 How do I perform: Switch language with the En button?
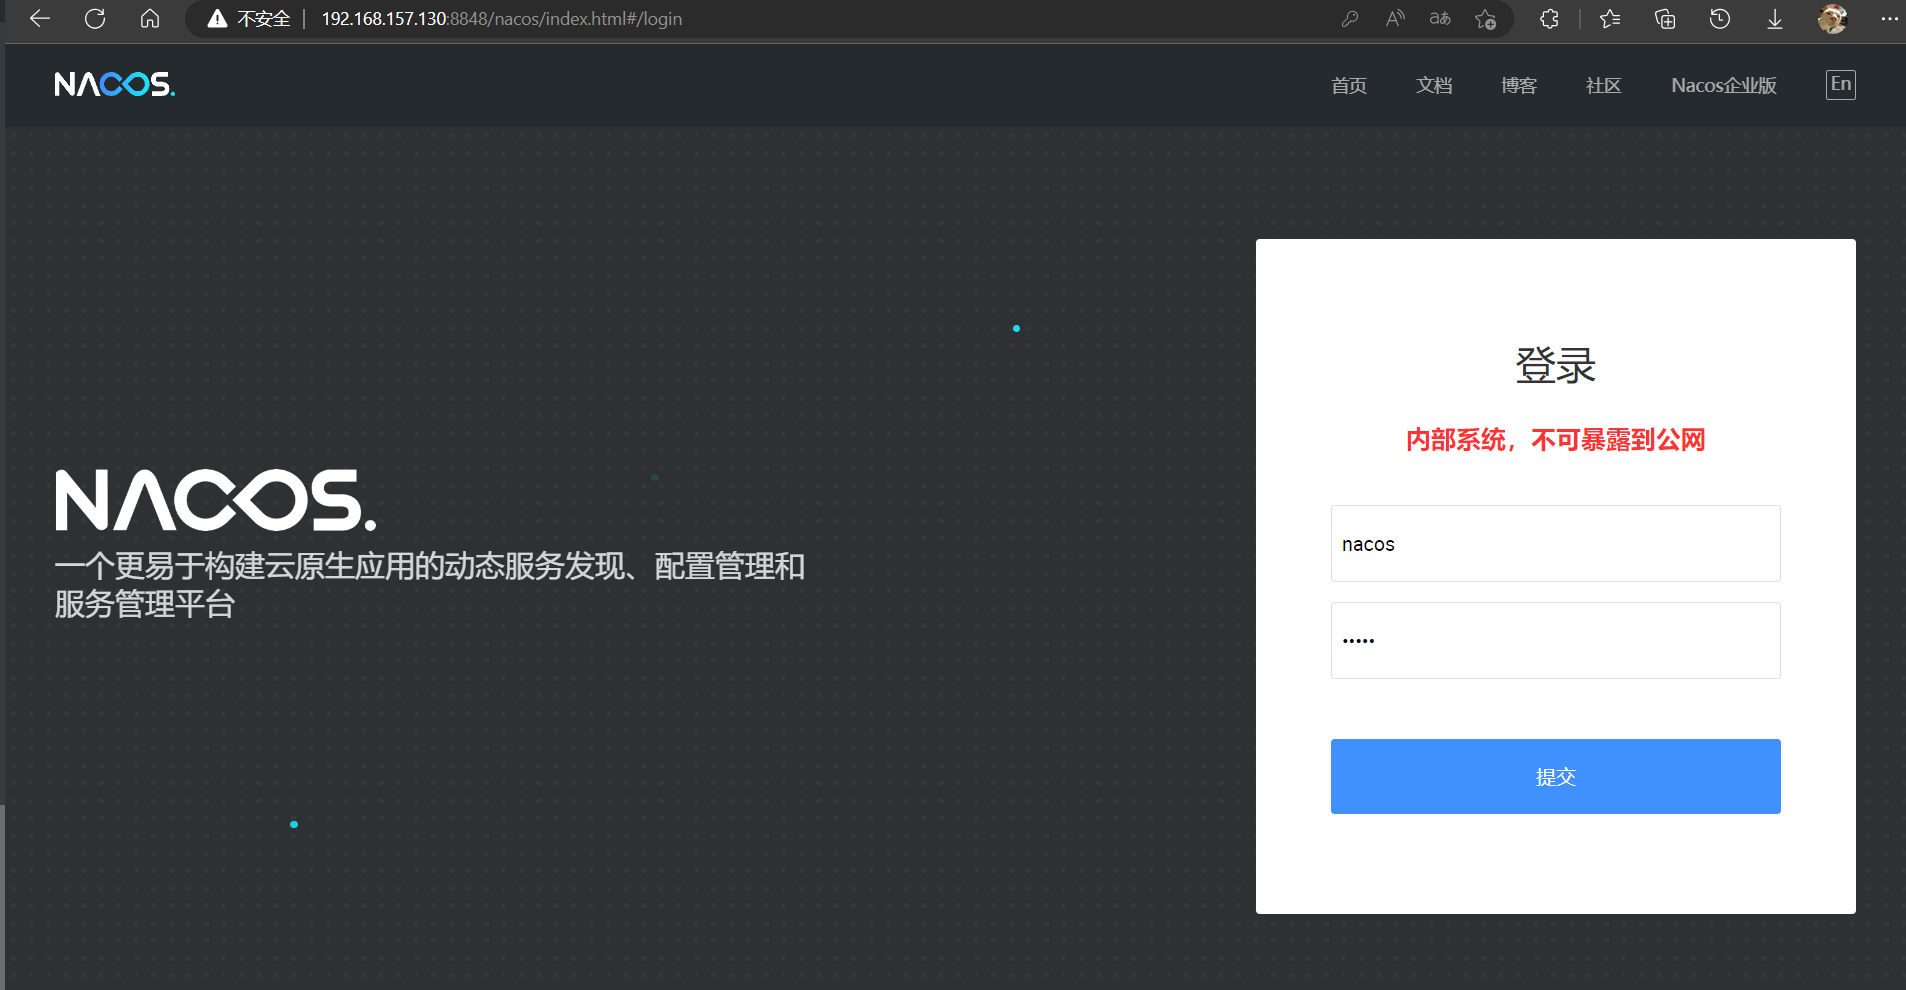pos(1841,84)
